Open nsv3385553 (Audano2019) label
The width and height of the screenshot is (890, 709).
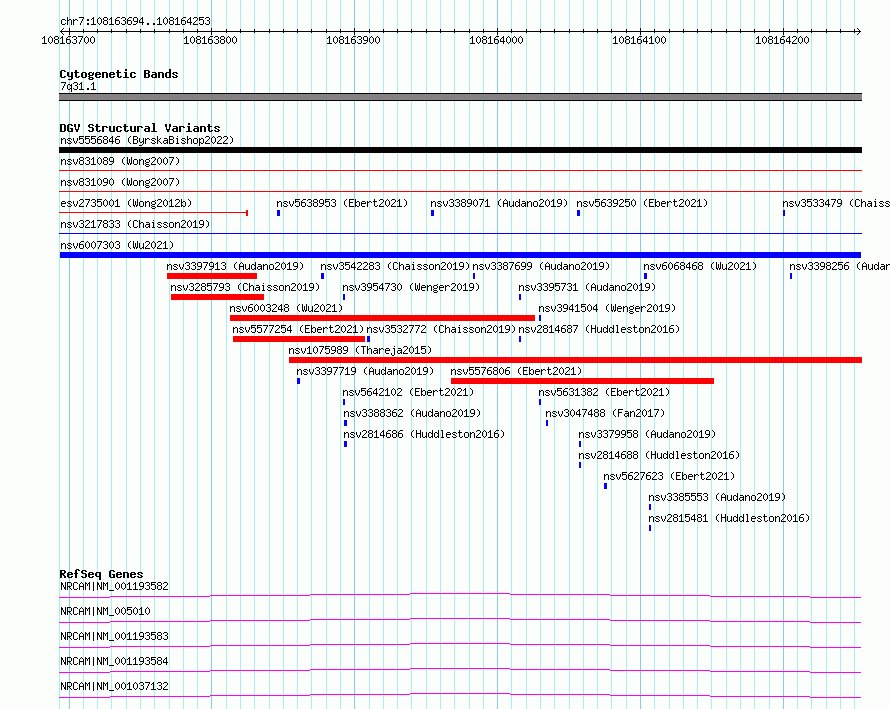717,497
